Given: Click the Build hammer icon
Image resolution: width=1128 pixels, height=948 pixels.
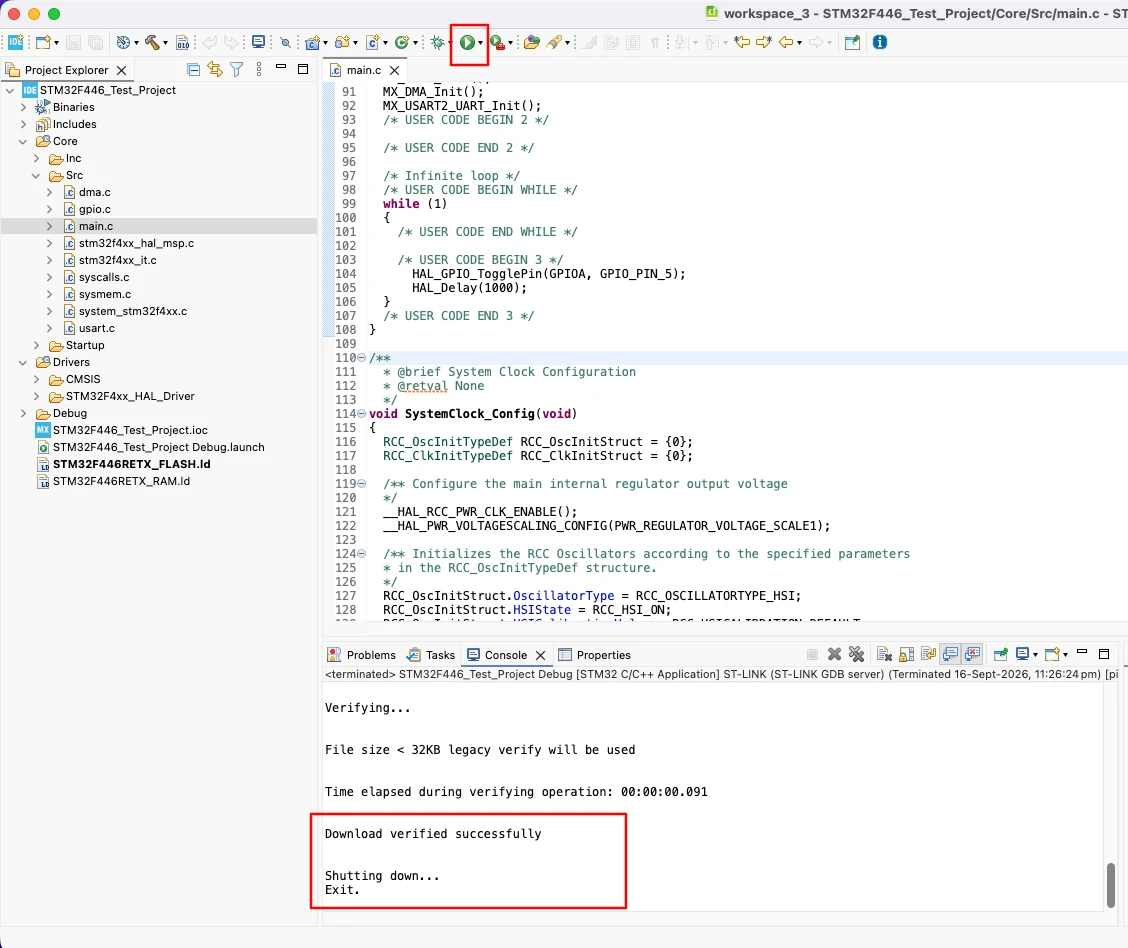Looking at the screenshot, I should (152, 42).
